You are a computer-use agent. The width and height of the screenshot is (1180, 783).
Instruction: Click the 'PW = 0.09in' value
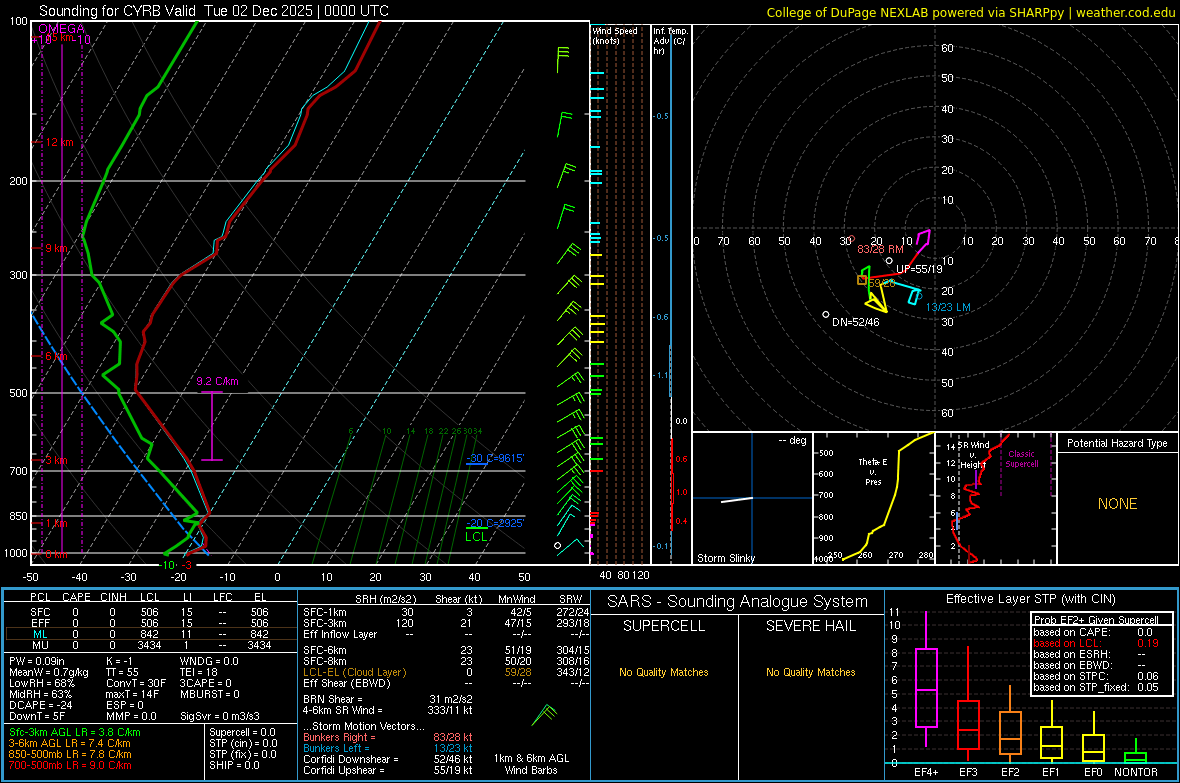click(37, 661)
